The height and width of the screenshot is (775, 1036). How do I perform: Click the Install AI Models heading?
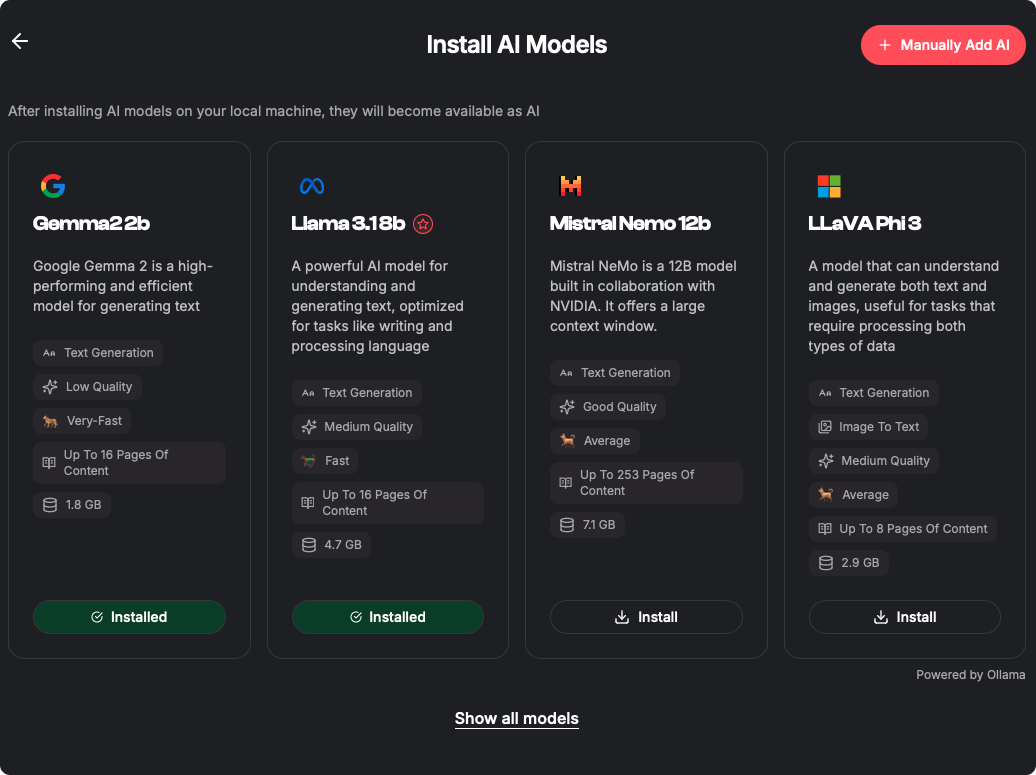[x=517, y=44]
